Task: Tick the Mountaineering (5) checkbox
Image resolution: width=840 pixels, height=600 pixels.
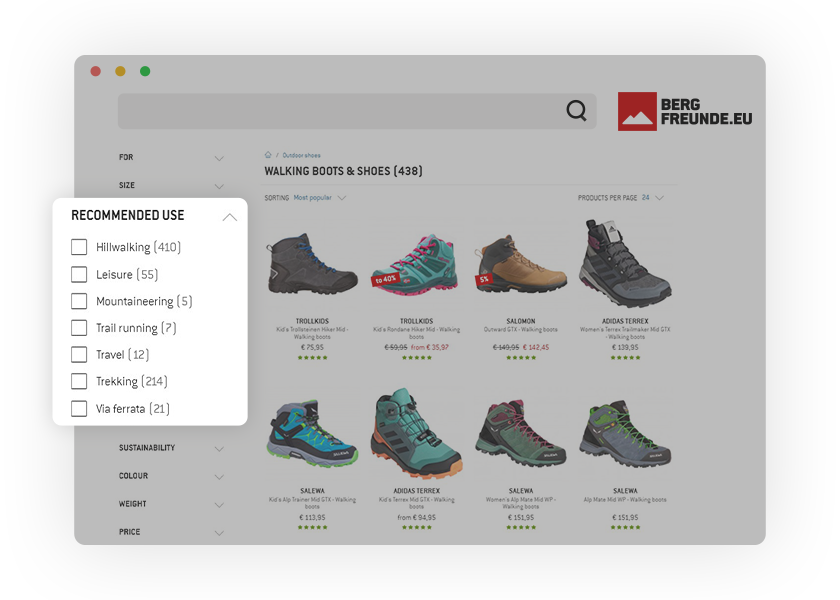Action: coord(79,301)
